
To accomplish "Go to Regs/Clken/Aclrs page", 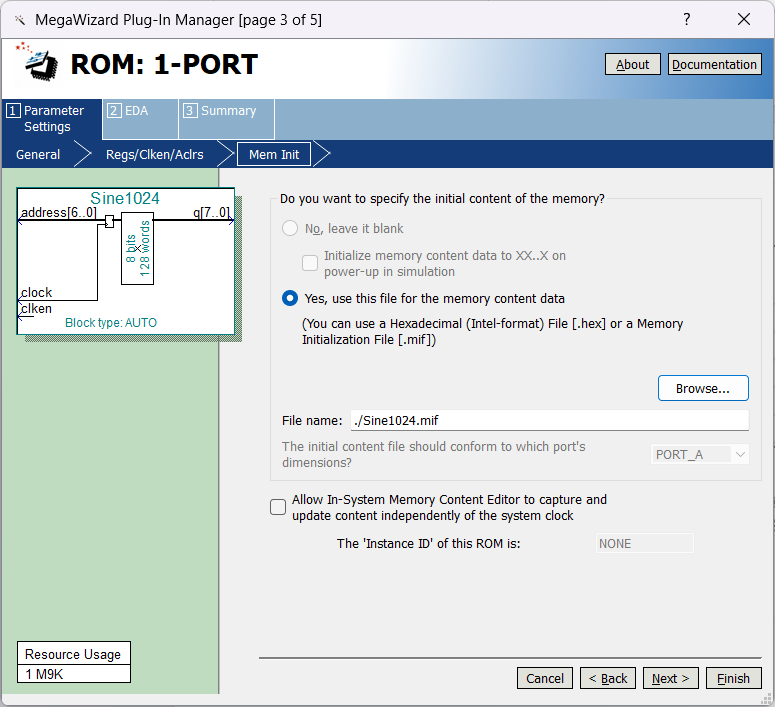I will [x=155, y=154].
